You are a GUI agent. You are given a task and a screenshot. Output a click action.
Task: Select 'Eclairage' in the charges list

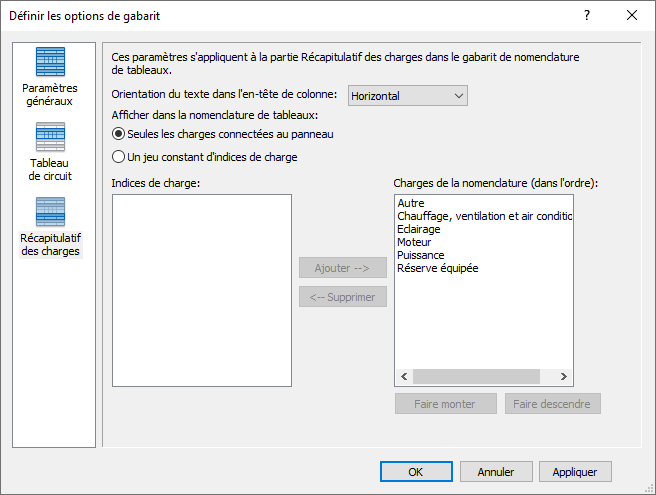coord(418,230)
